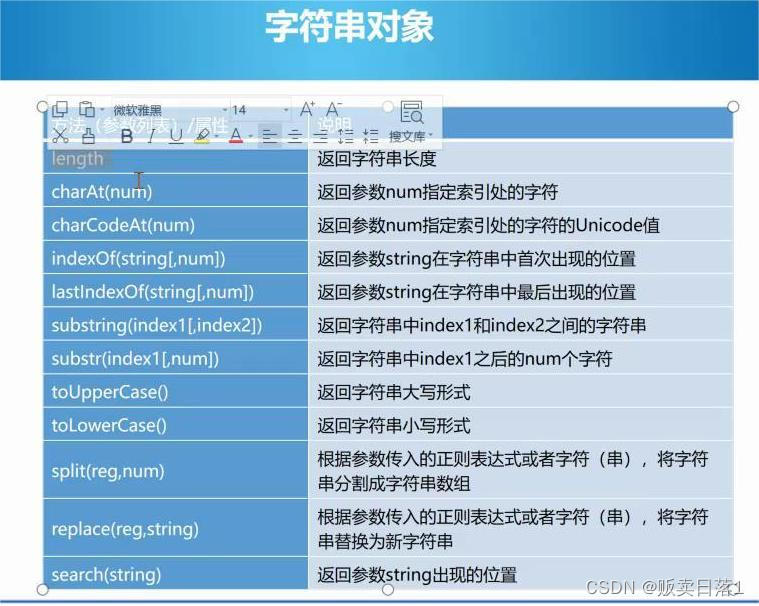Toggle Bold formatting
The width and height of the screenshot is (759, 606).
point(127,136)
